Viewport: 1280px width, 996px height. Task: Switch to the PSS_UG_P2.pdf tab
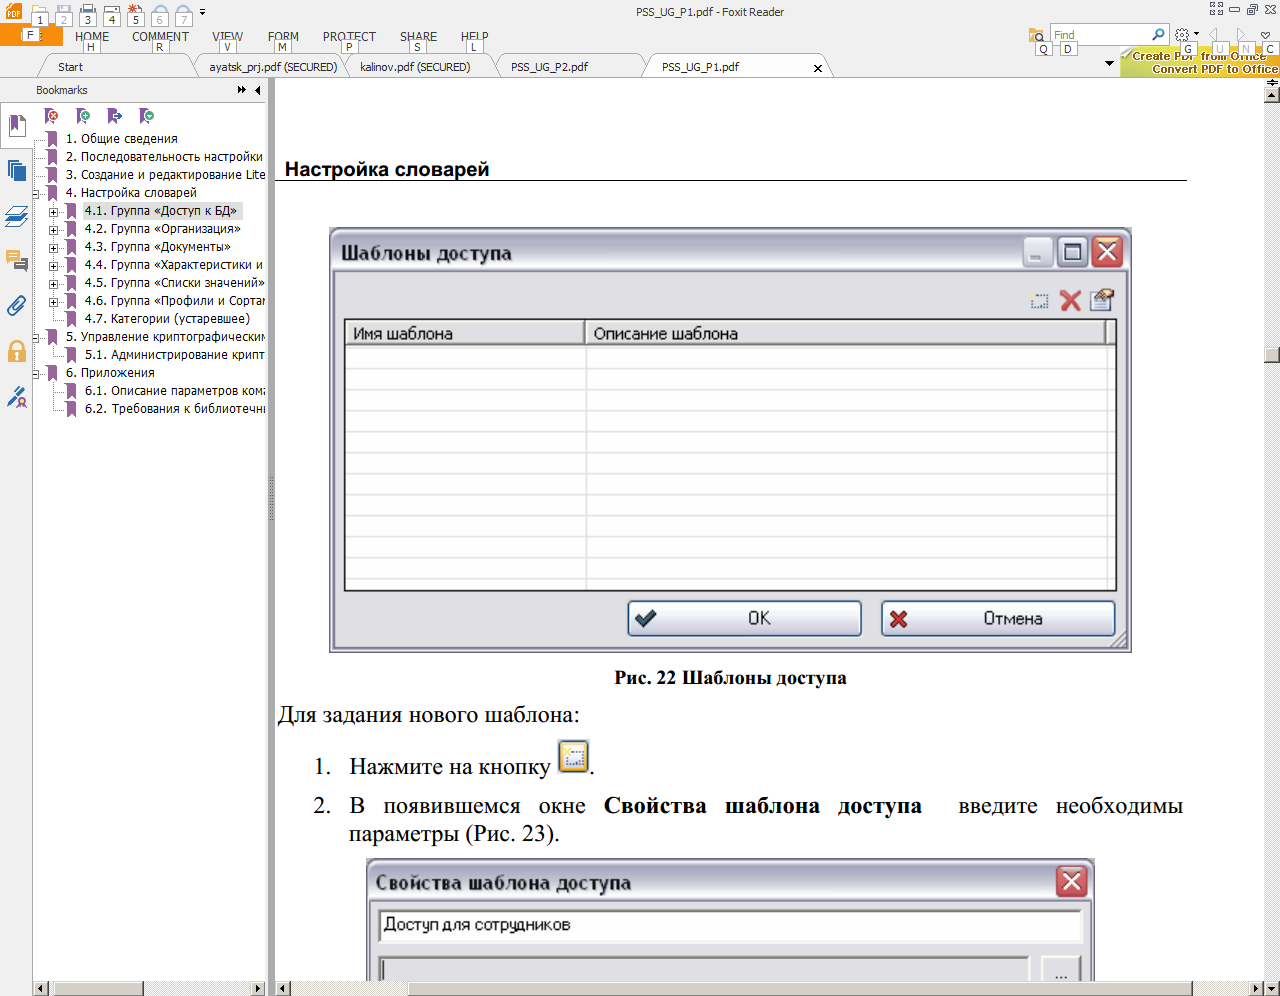tap(549, 67)
